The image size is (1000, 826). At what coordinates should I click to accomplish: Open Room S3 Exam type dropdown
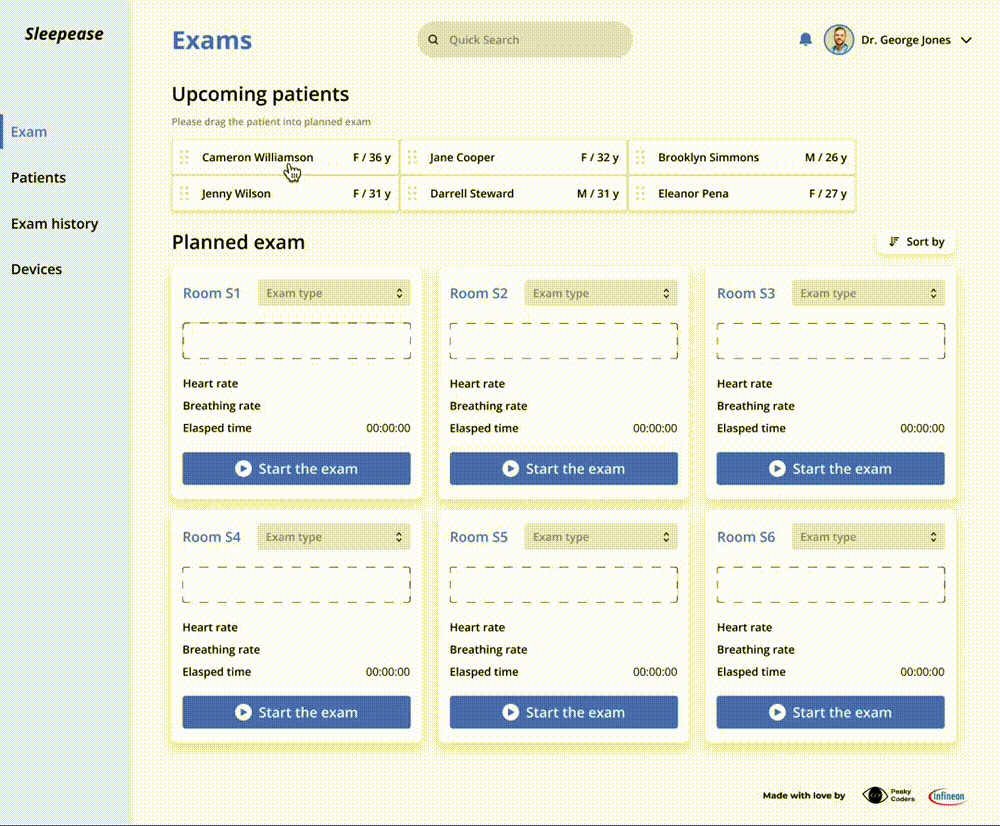point(868,293)
